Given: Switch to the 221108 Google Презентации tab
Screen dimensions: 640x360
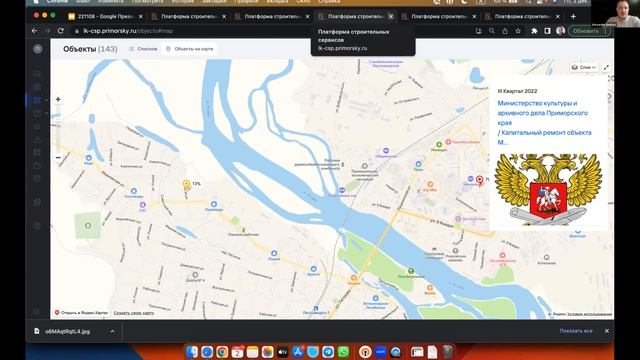Looking at the screenshot, I should click(100, 17).
